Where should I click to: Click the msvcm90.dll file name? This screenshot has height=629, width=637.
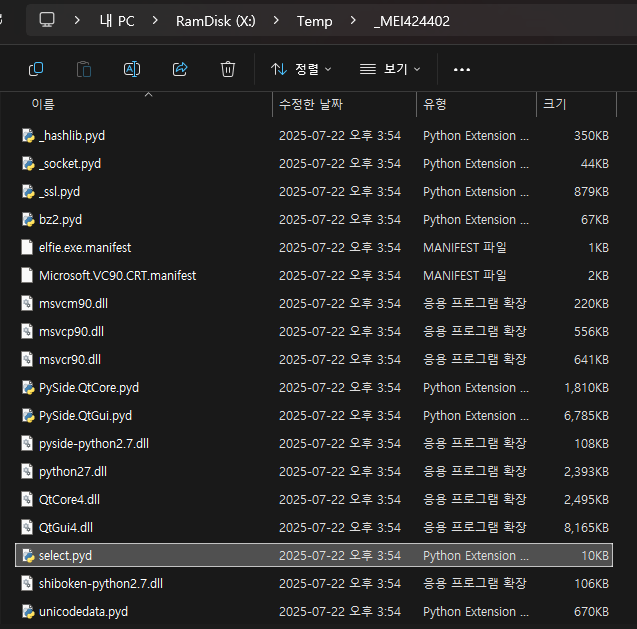click(x=73, y=304)
